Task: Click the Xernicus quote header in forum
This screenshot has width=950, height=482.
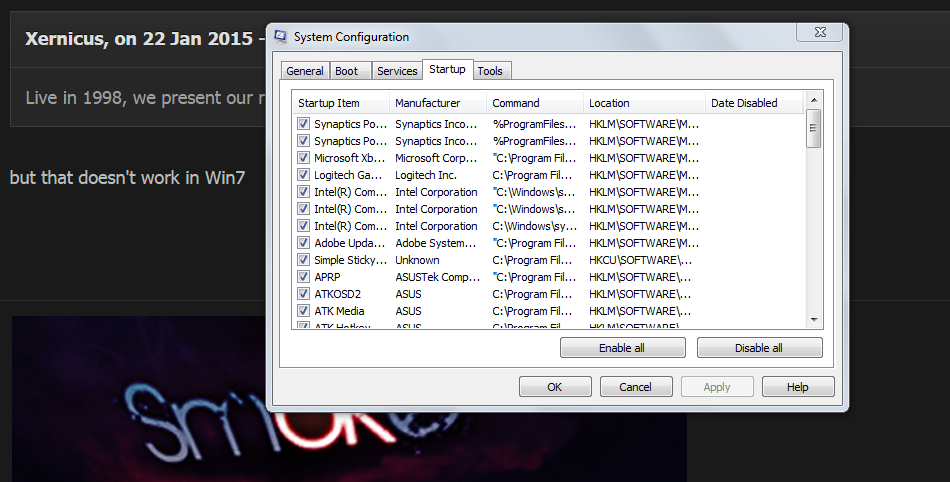Action: pyautogui.click(x=139, y=39)
